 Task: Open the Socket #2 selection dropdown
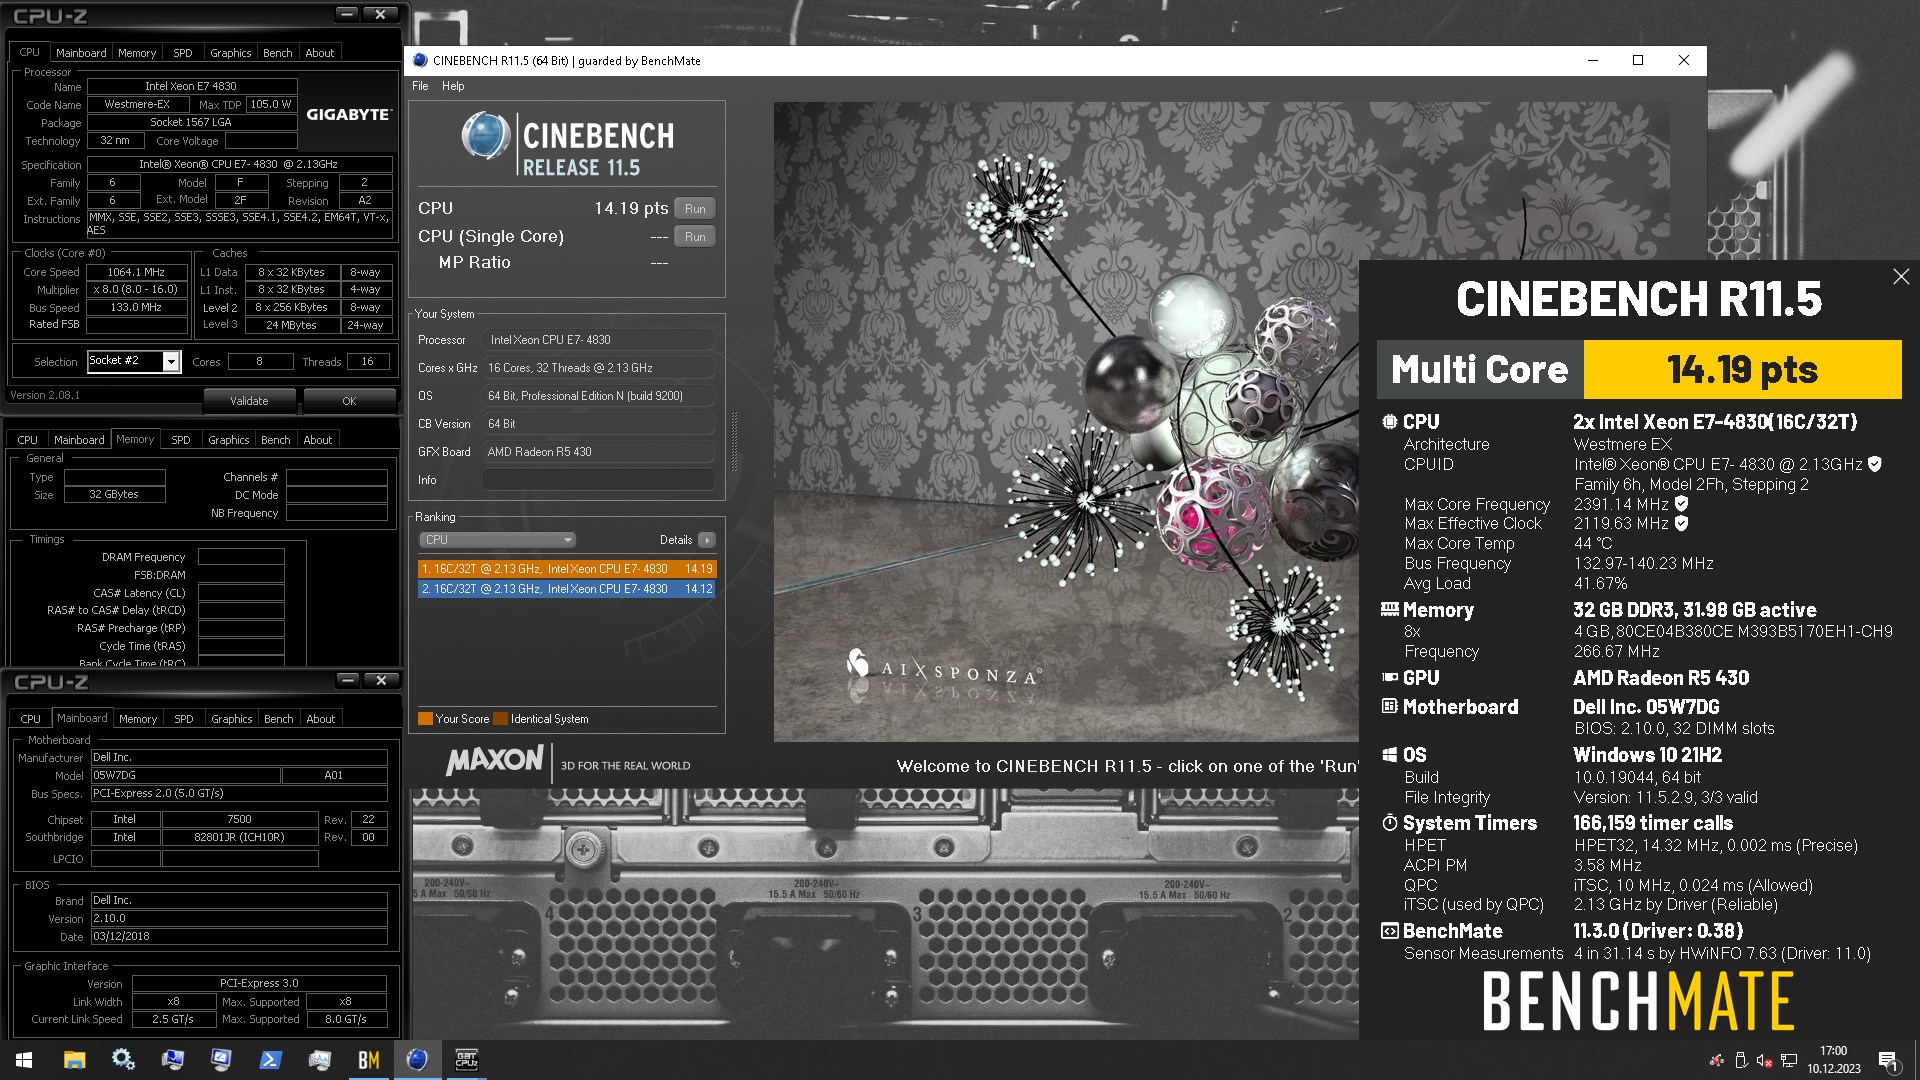pos(171,362)
